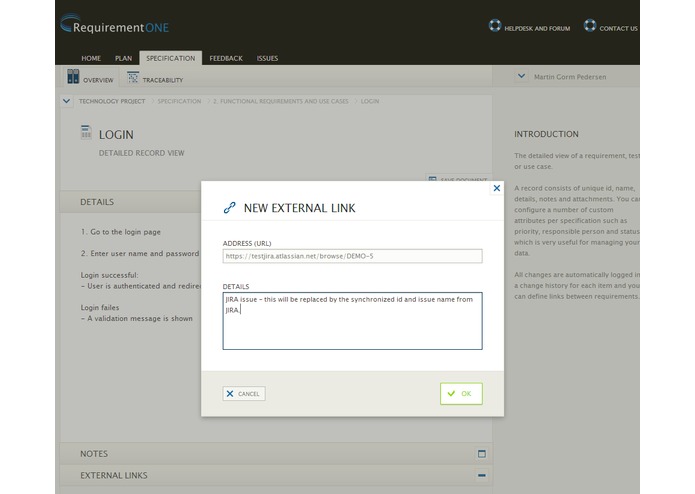This screenshot has height=494, width=695.
Task: Click the RequirementONE logo
Action: tap(114, 24)
